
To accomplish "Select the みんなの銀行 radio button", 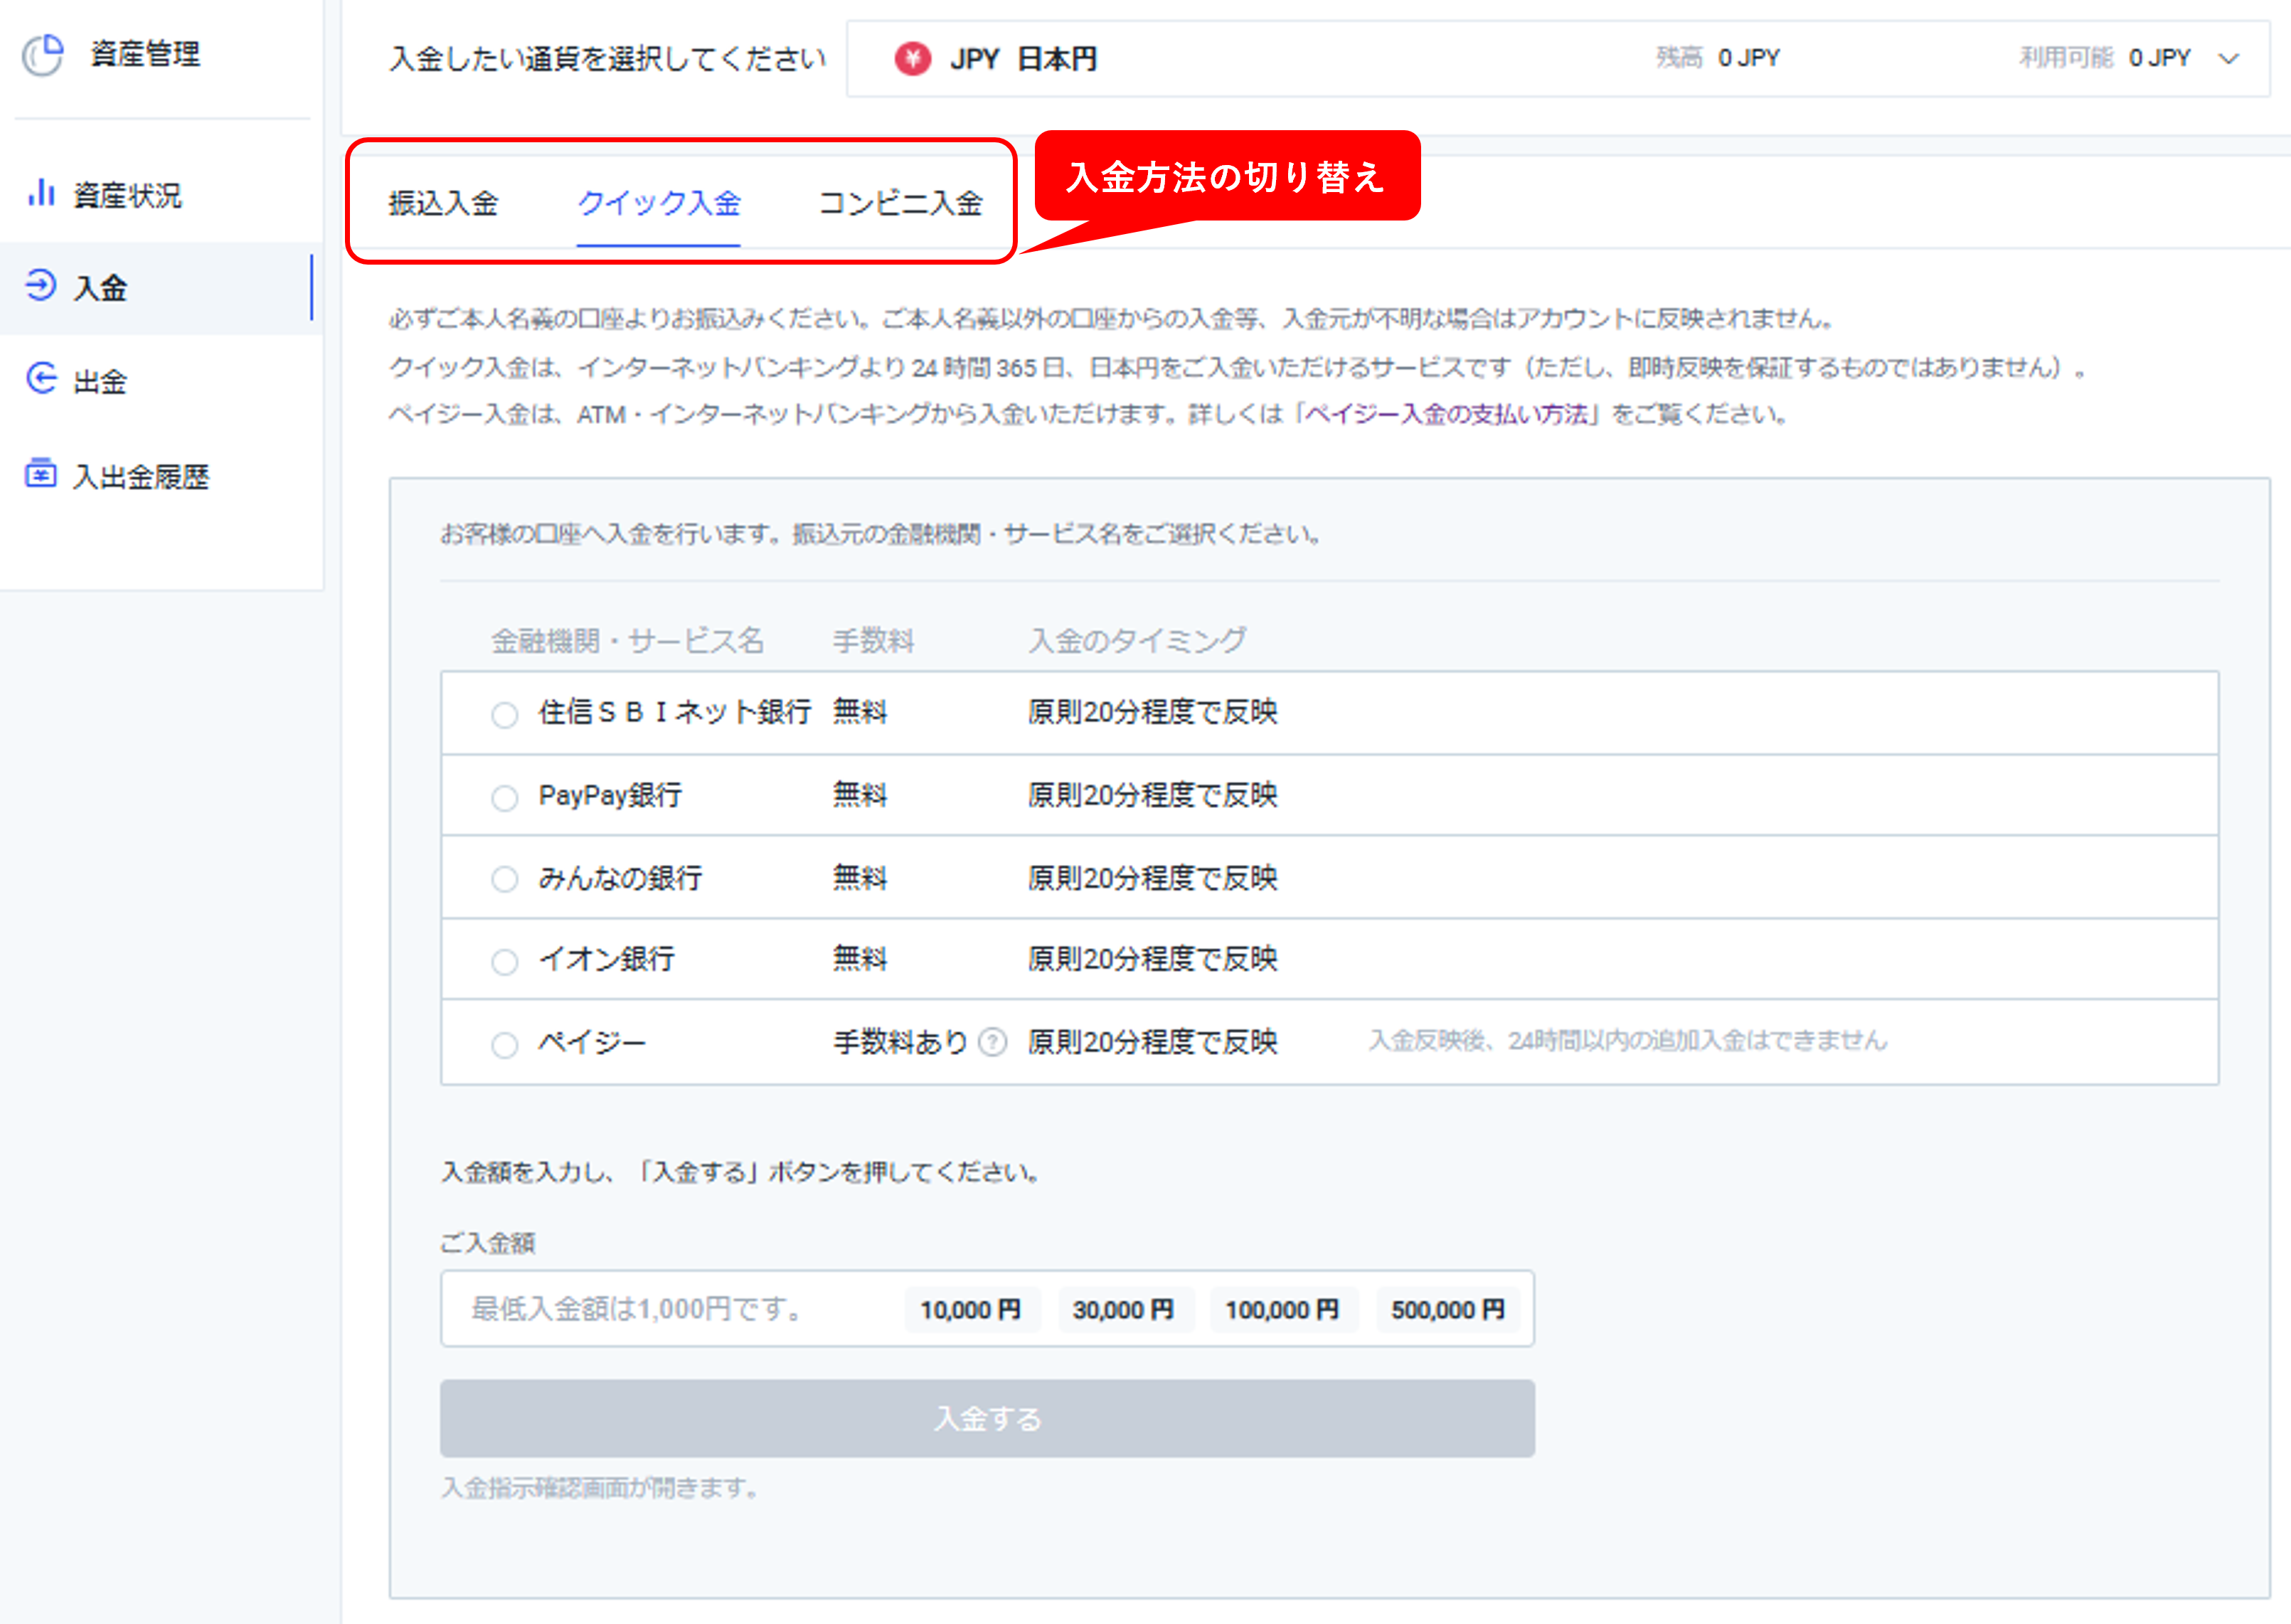I will click(x=505, y=880).
